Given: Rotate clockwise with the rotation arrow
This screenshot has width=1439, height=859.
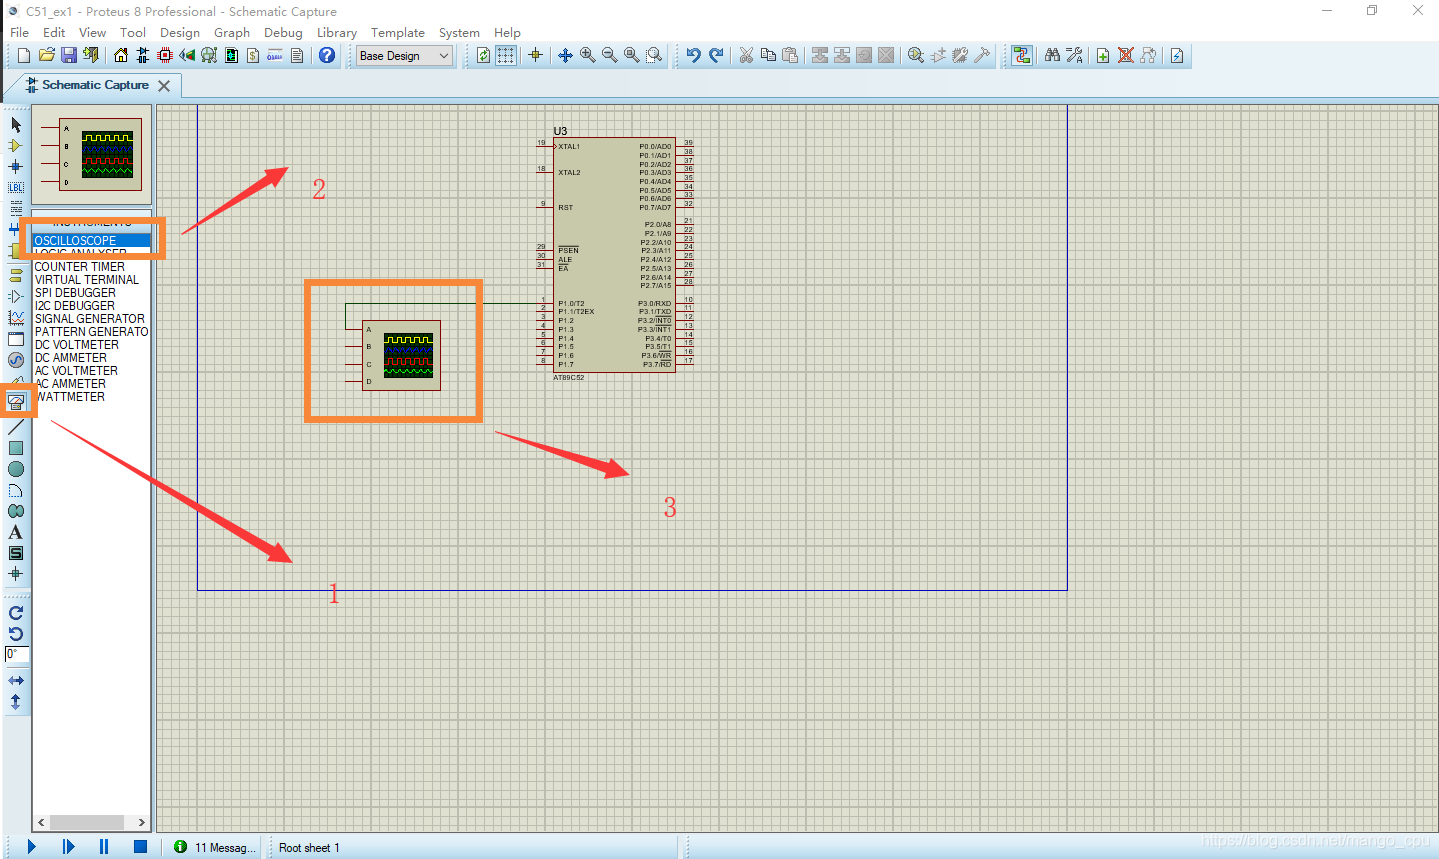Looking at the screenshot, I should tap(16, 613).
